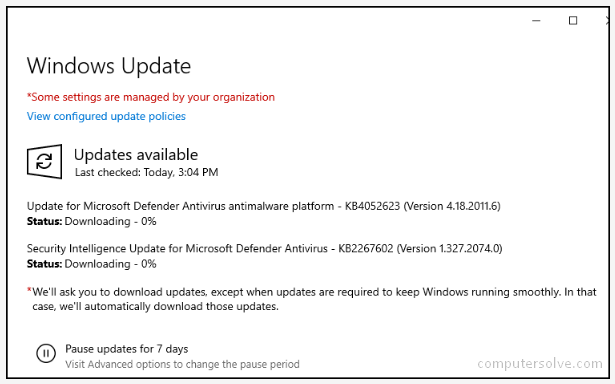Image resolution: width=615 pixels, height=384 pixels.
Task: Click the Last checked Today 3:04 PM text
Action: pyautogui.click(x=146, y=172)
